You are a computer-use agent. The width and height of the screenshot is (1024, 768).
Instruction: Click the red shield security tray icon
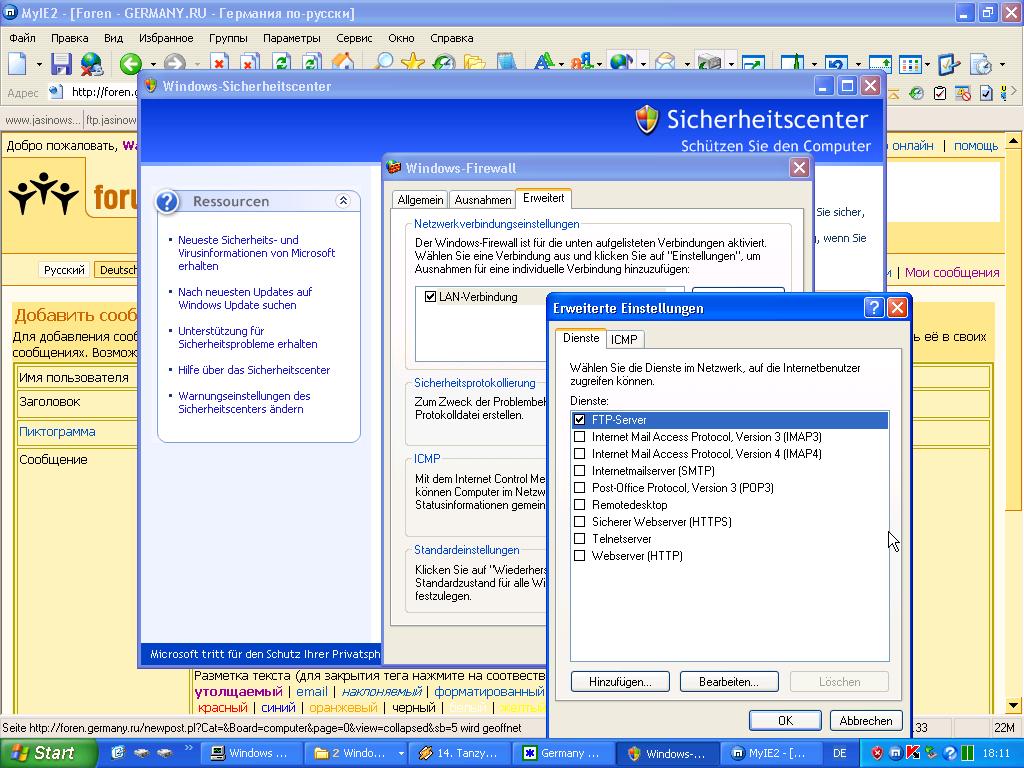tap(878, 753)
